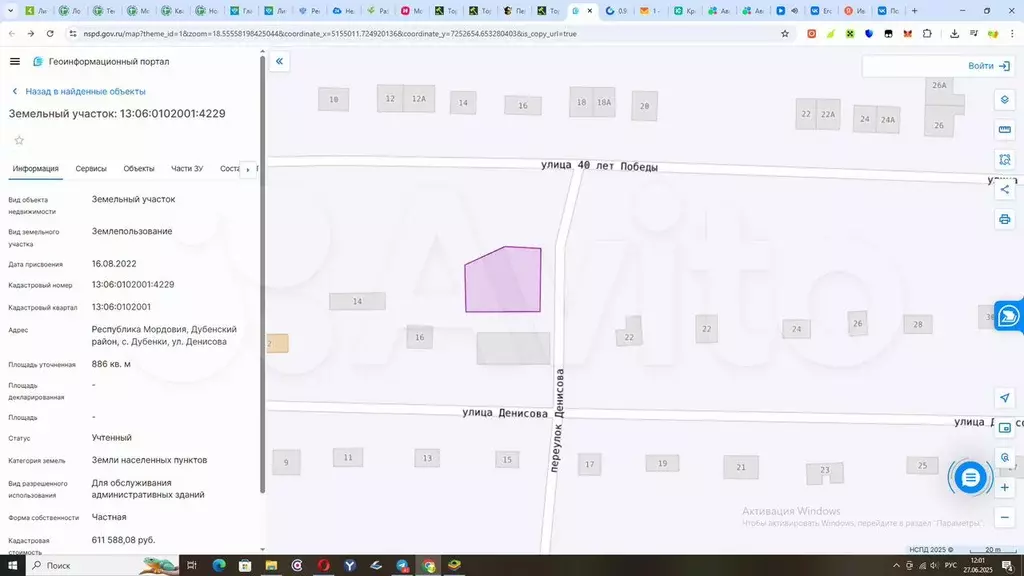Activate the area selection map tool
Viewport: 1024px width, 576px height.
pos(1004,159)
